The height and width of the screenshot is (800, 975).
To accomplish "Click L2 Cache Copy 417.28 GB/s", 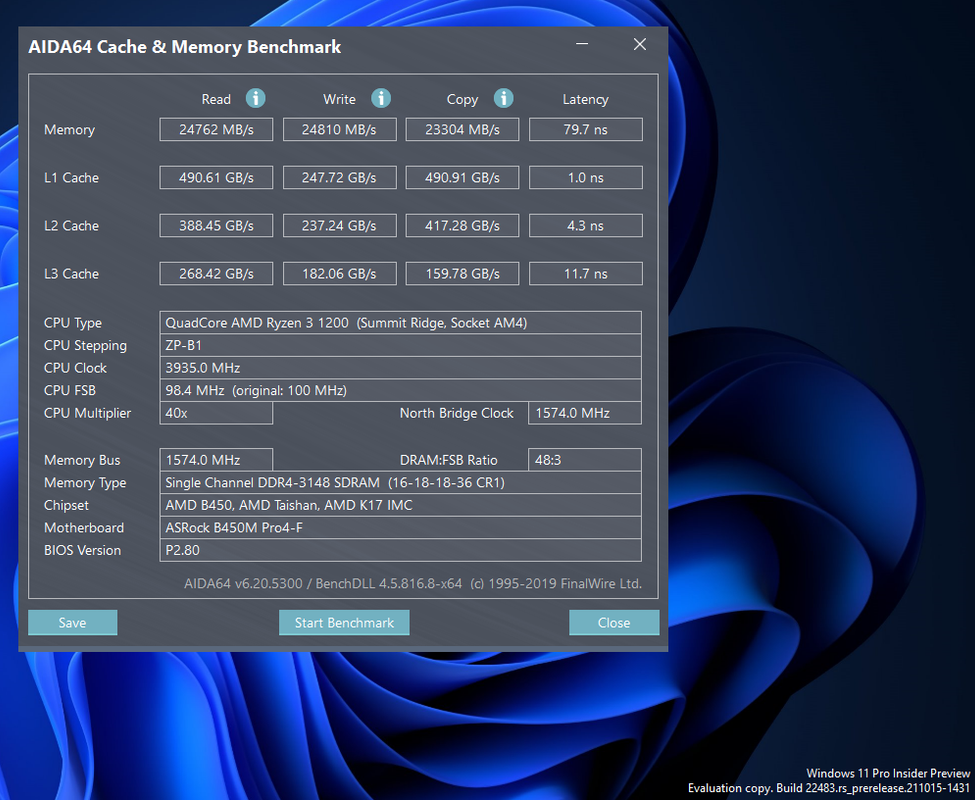I will click(x=462, y=226).
